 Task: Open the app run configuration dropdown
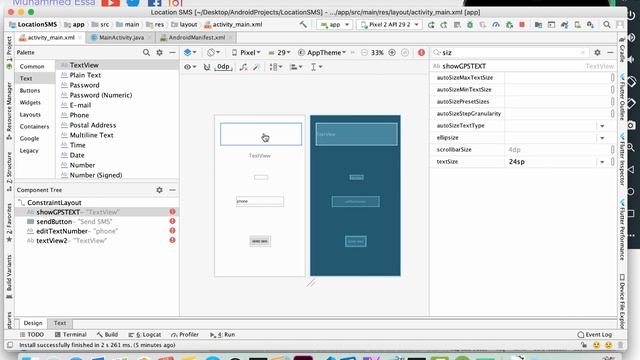pyautogui.click(x=335, y=24)
